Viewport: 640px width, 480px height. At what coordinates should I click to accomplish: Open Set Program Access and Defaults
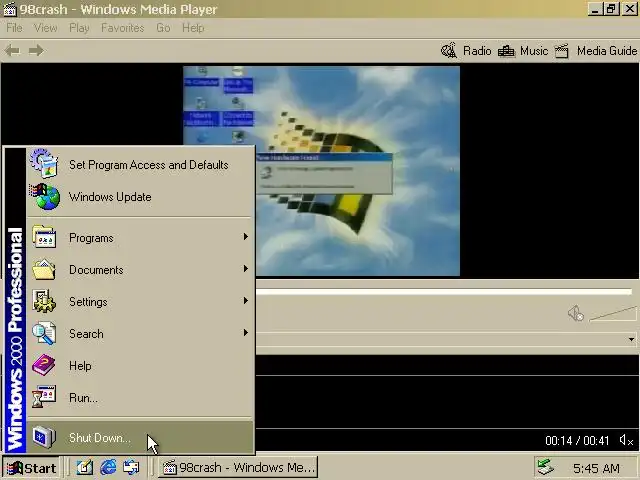click(140, 164)
